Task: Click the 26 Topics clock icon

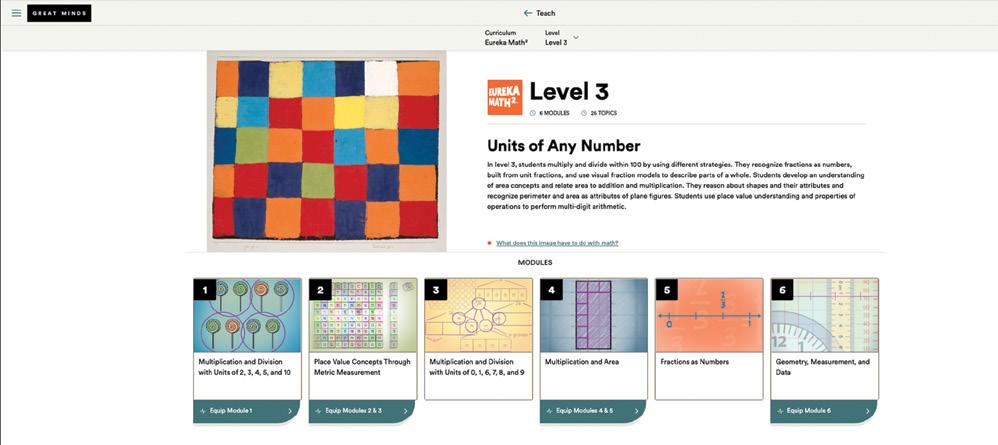Action: [x=584, y=113]
